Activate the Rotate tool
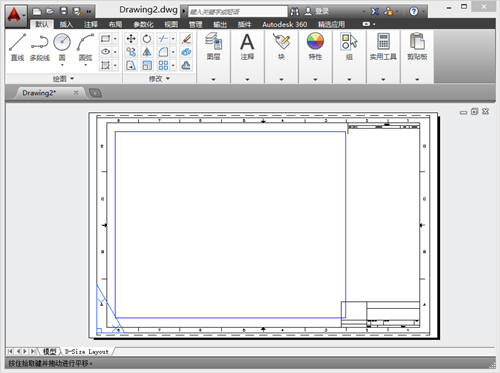Image resolution: width=500 pixels, height=373 pixels. click(147, 39)
